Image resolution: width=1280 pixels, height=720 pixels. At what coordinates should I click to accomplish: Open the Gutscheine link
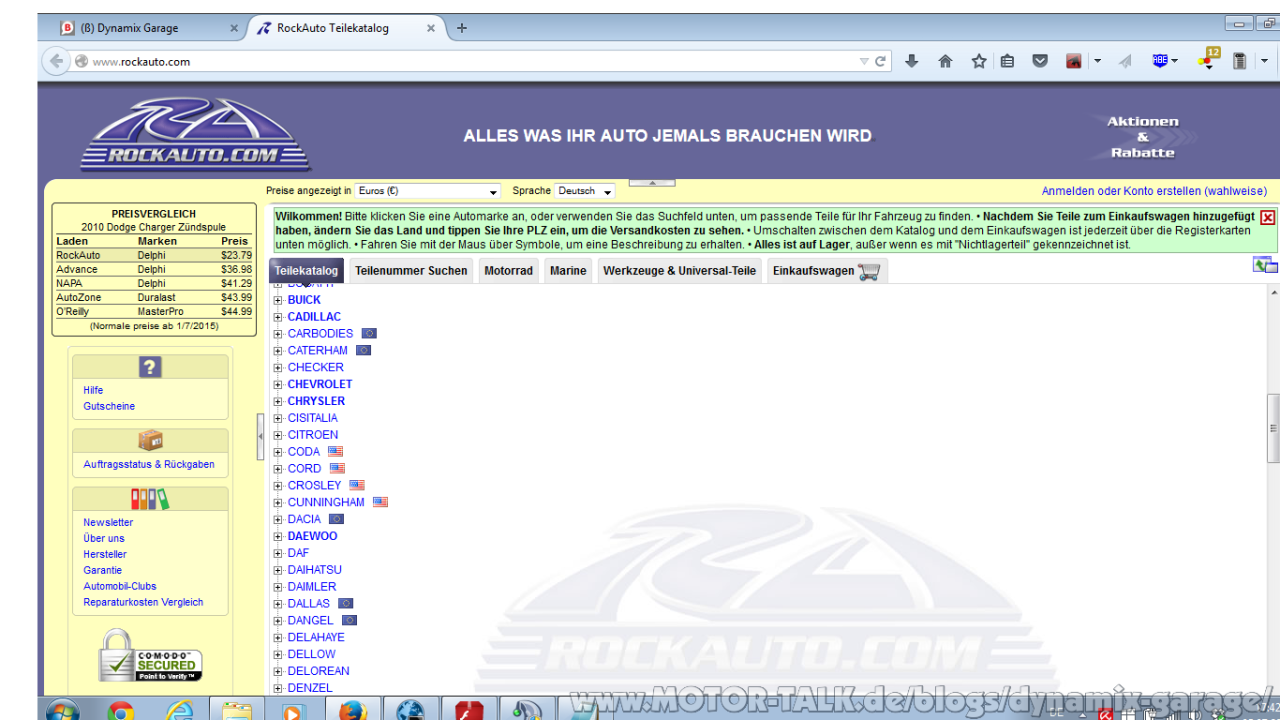109,406
